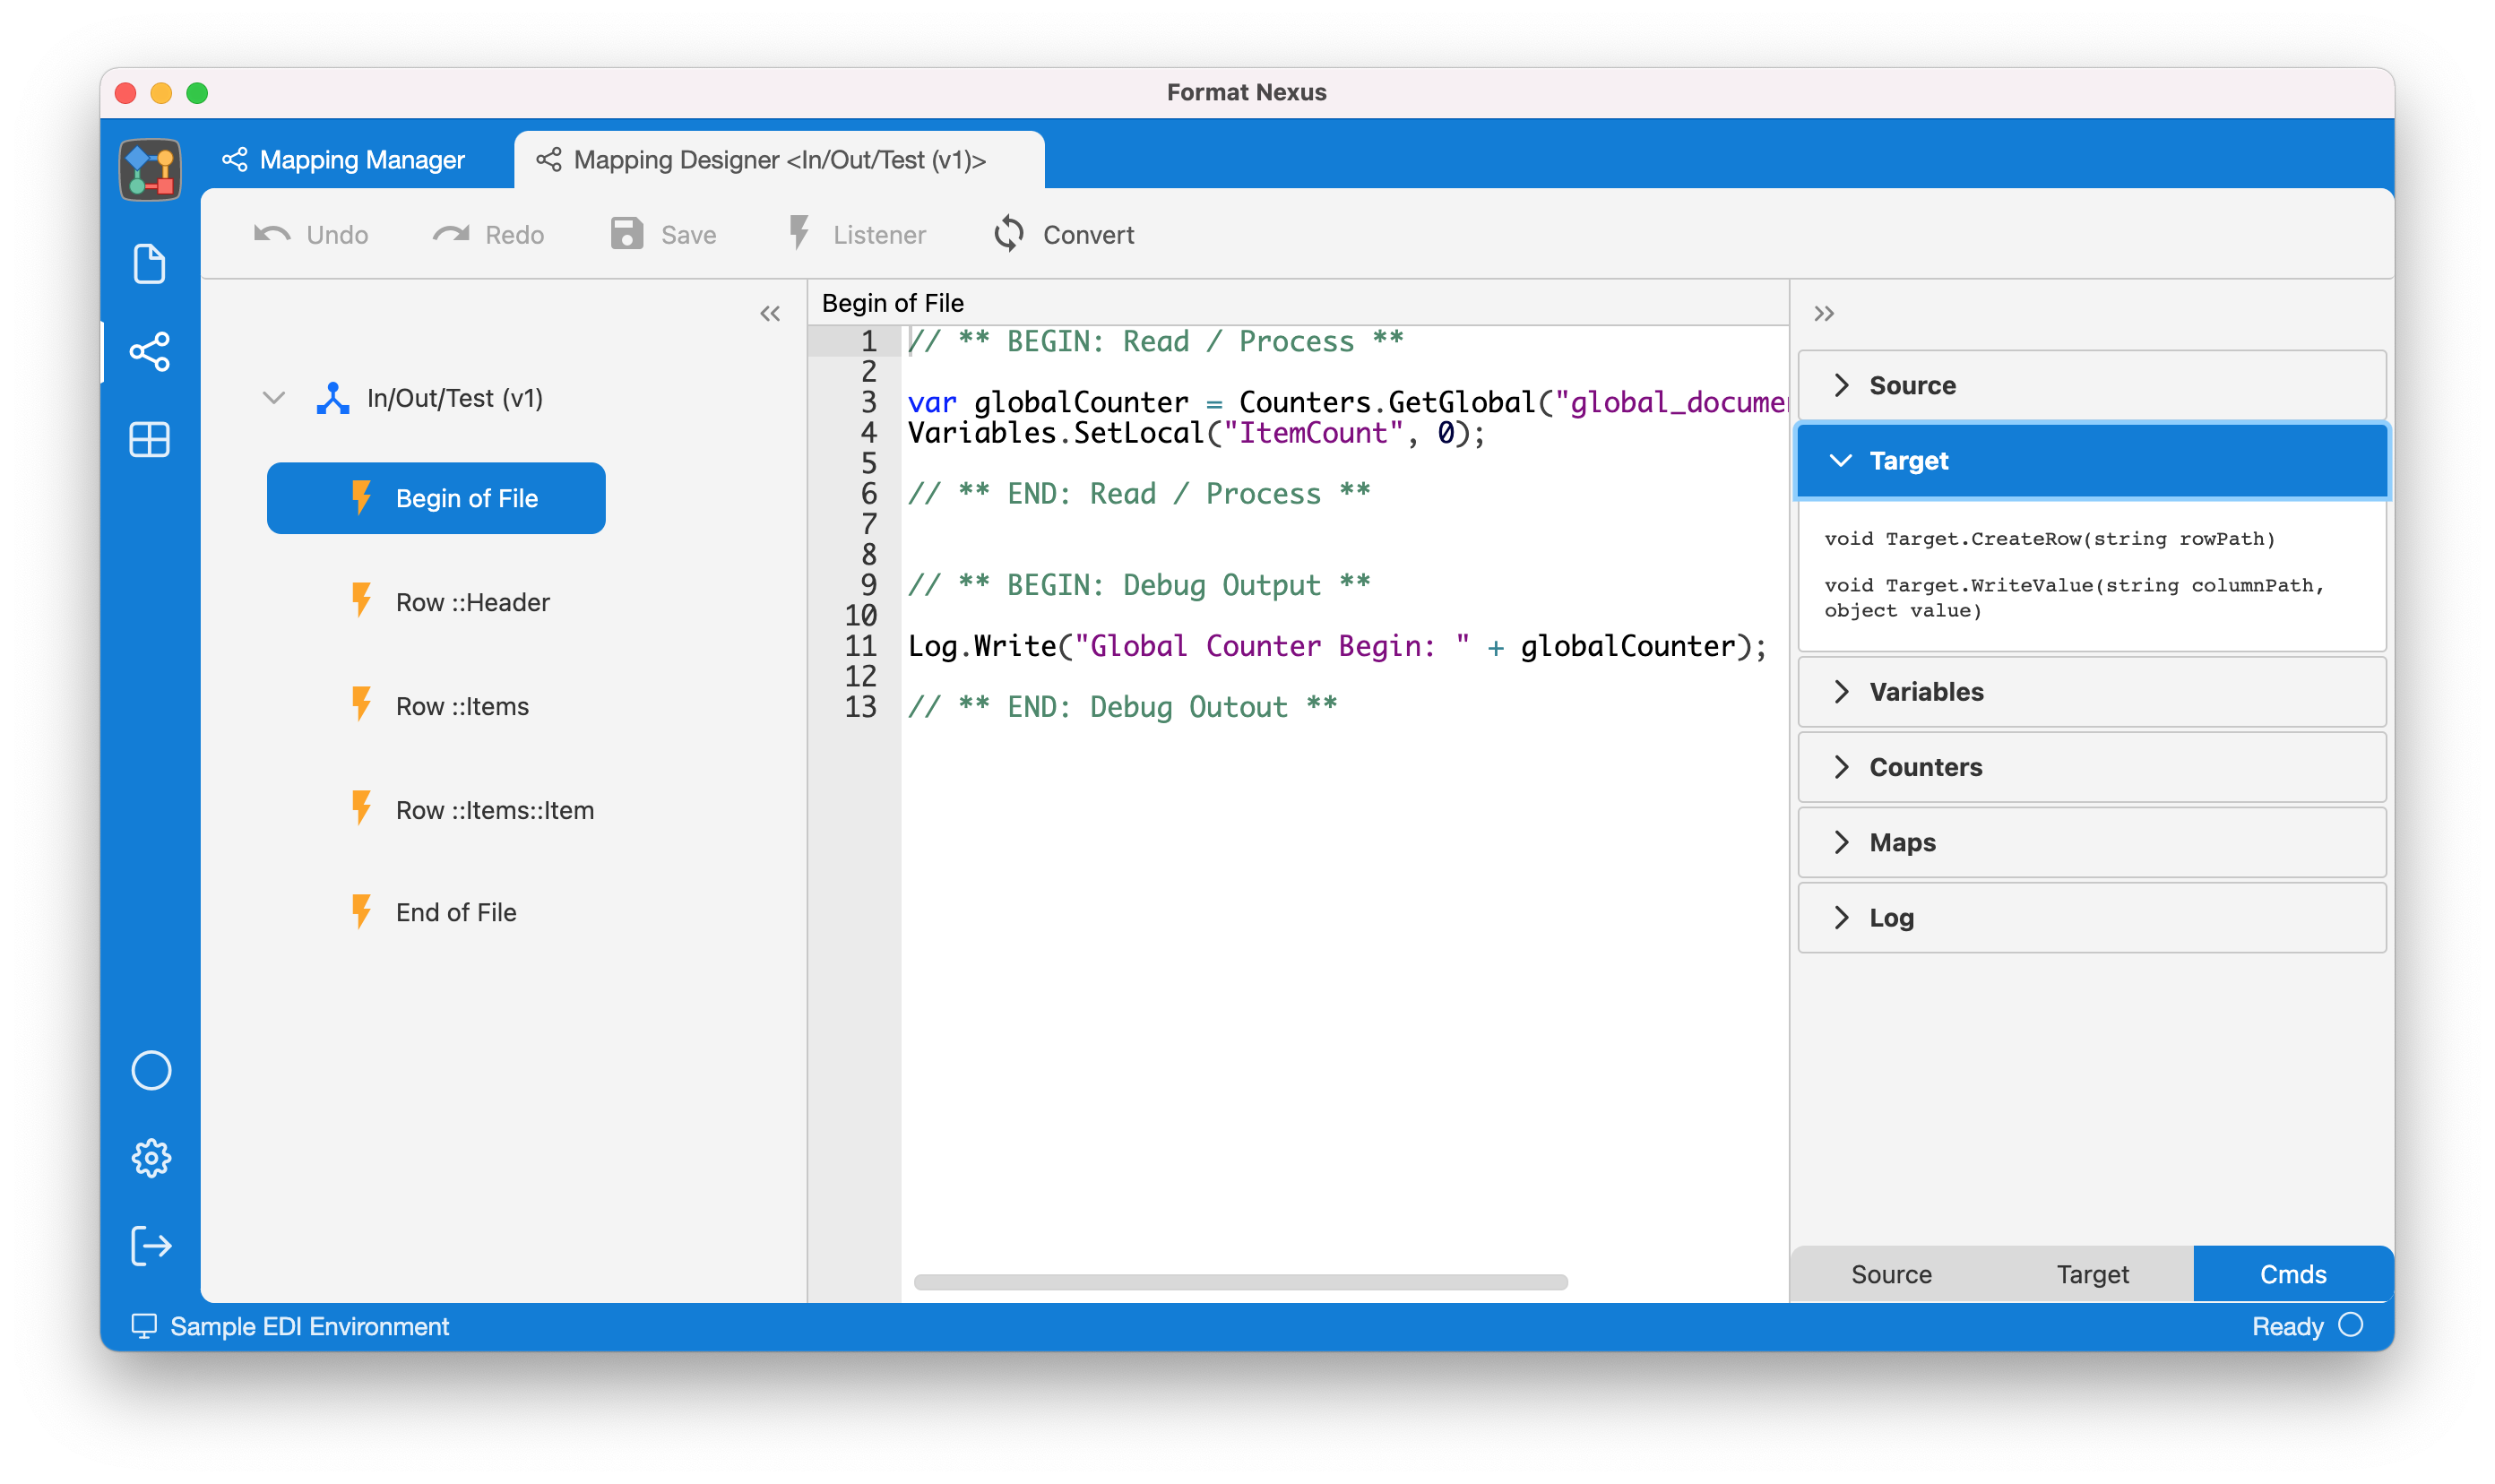Viewport: 2495px width, 1484px height.
Task: Click the Save button label
Action: [688, 235]
